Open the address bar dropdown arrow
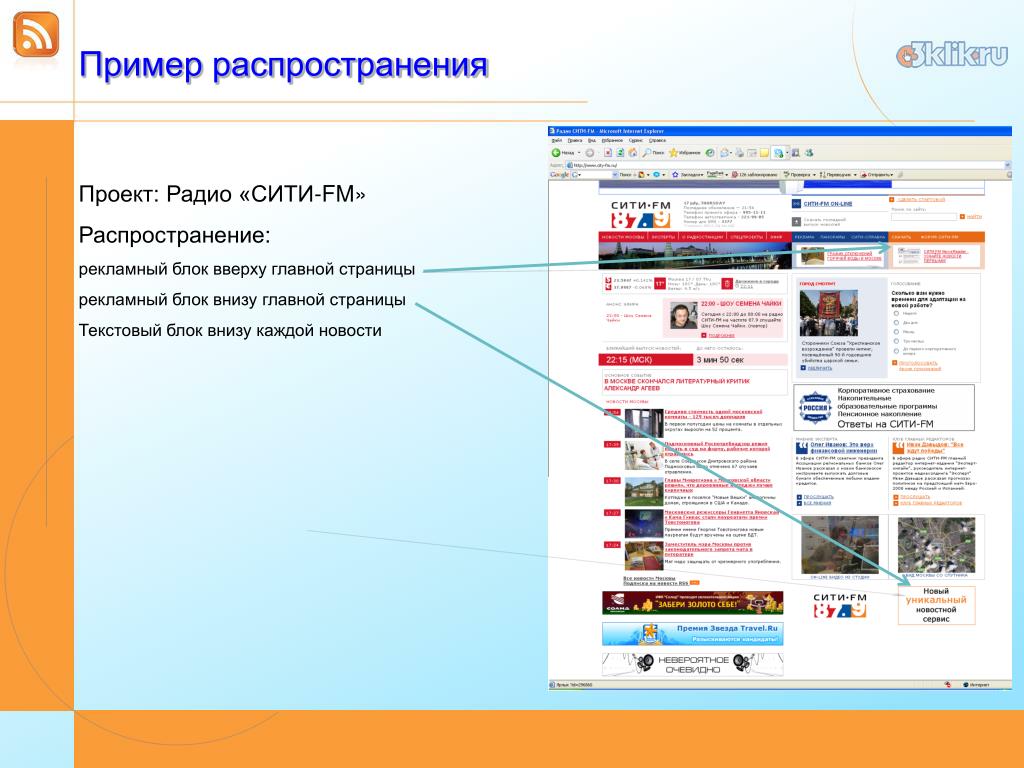Viewport: 1024px width, 768px height. point(1008,165)
